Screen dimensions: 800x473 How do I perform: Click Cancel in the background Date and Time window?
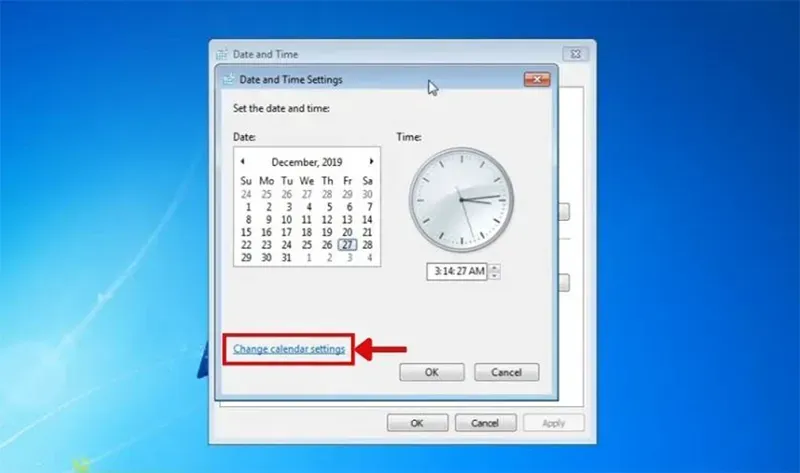tap(485, 423)
